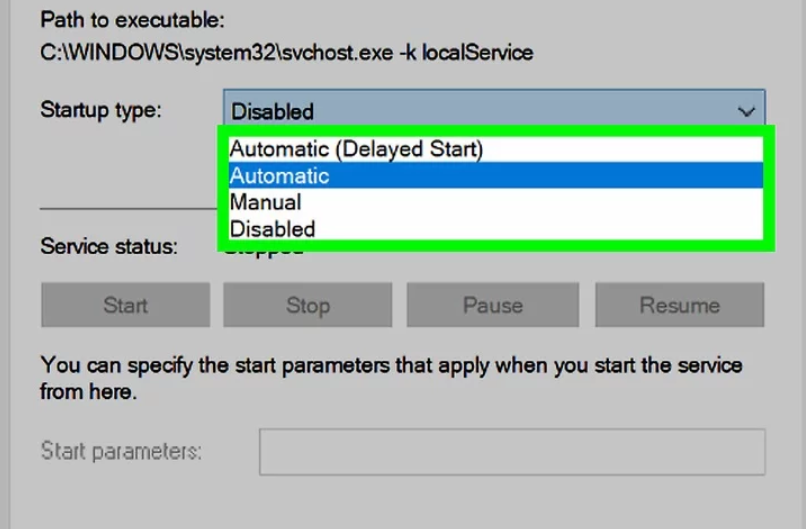Choose the highlighted Automatic option
The width and height of the screenshot is (806, 529).
pyautogui.click(x=280, y=176)
